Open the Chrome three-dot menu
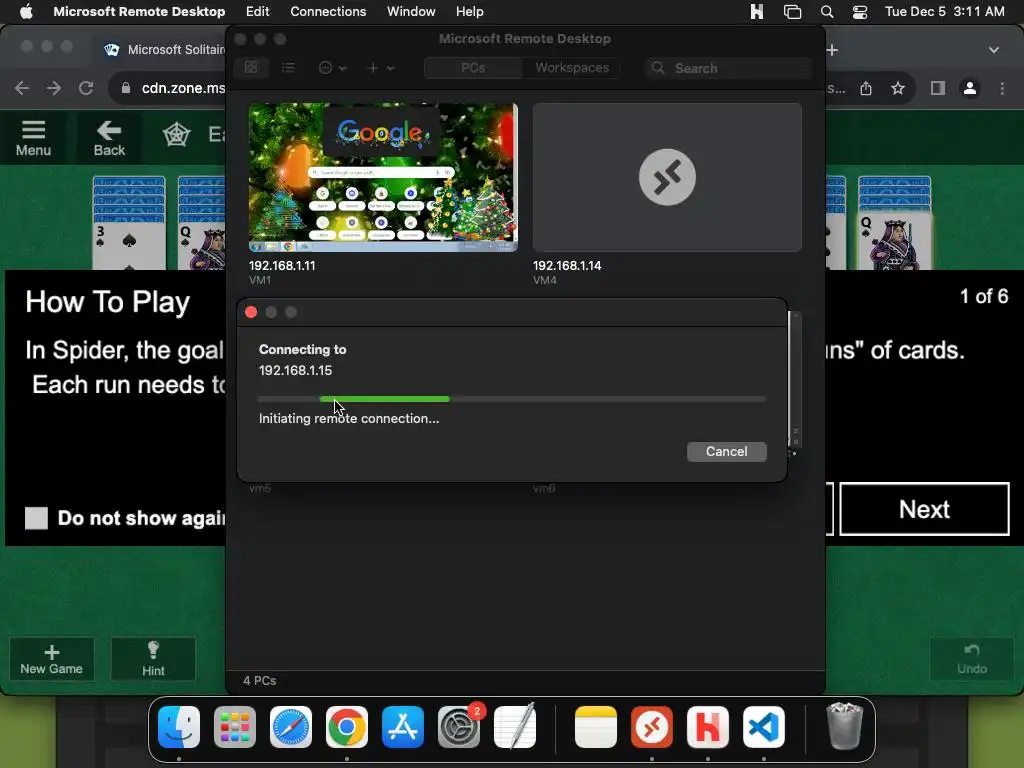This screenshot has height=768, width=1024. pos(1002,88)
